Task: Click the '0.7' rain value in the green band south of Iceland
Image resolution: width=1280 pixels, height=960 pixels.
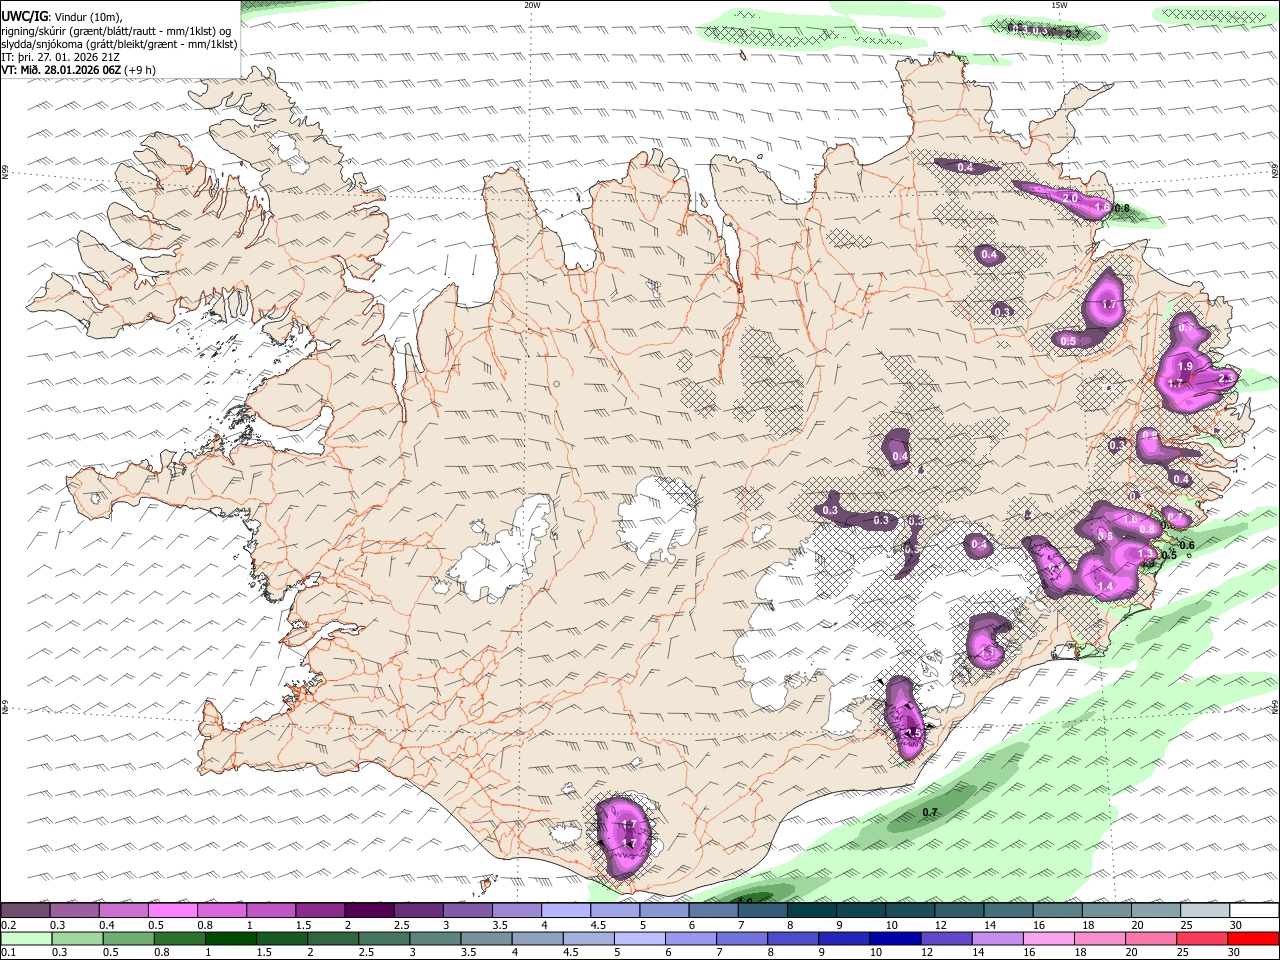Action: [929, 813]
